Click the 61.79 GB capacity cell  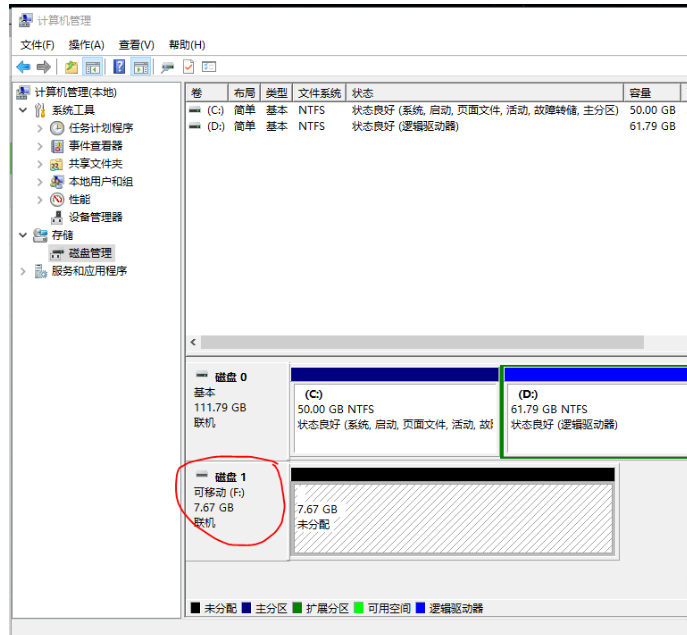(x=652, y=126)
